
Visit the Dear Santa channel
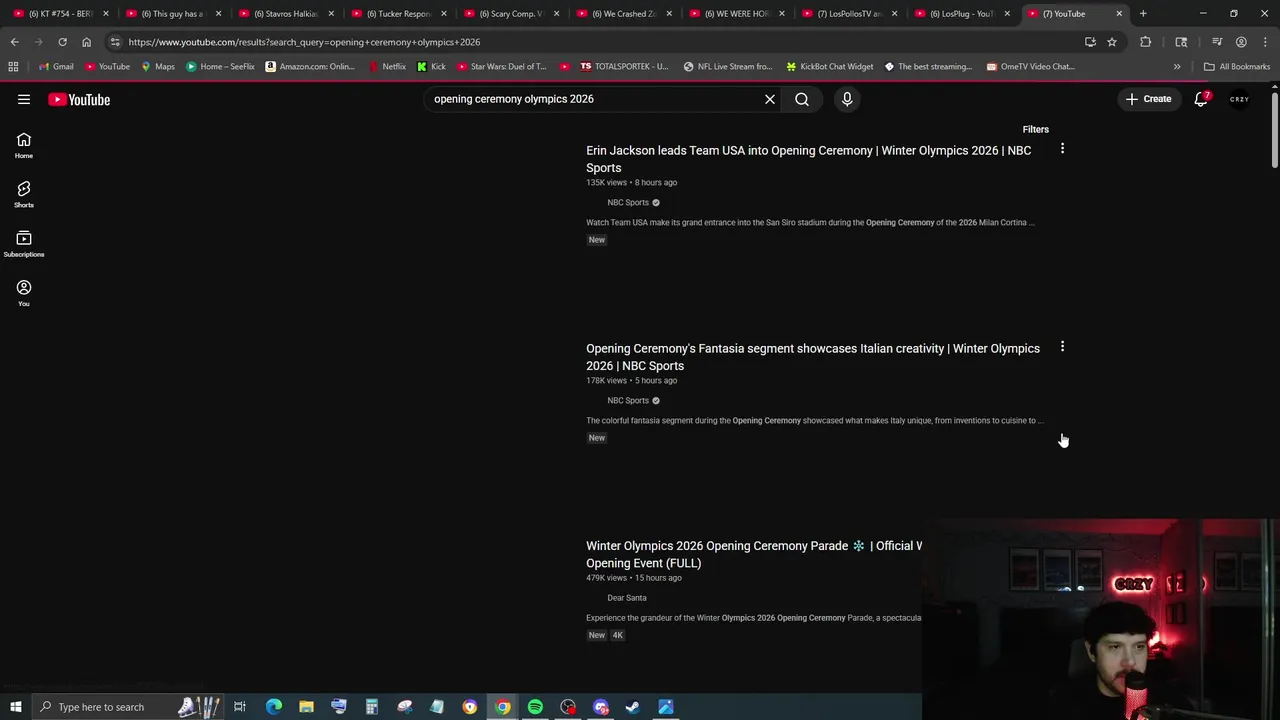point(627,598)
